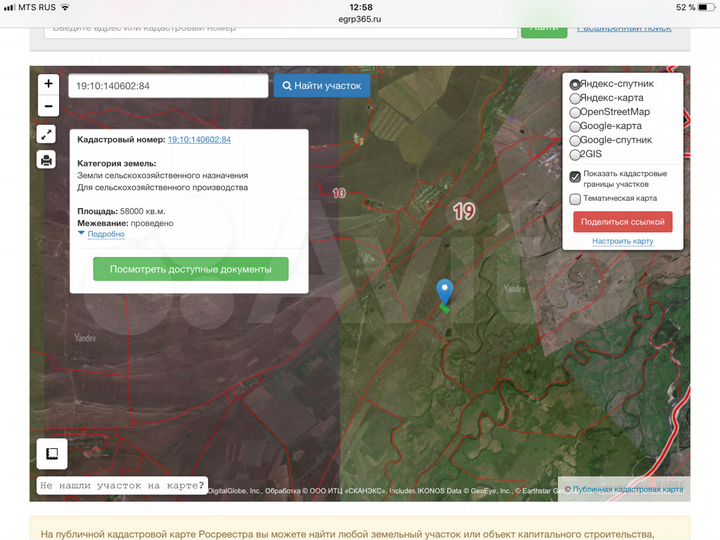Select Яндекс-спутник map layer

(575, 85)
